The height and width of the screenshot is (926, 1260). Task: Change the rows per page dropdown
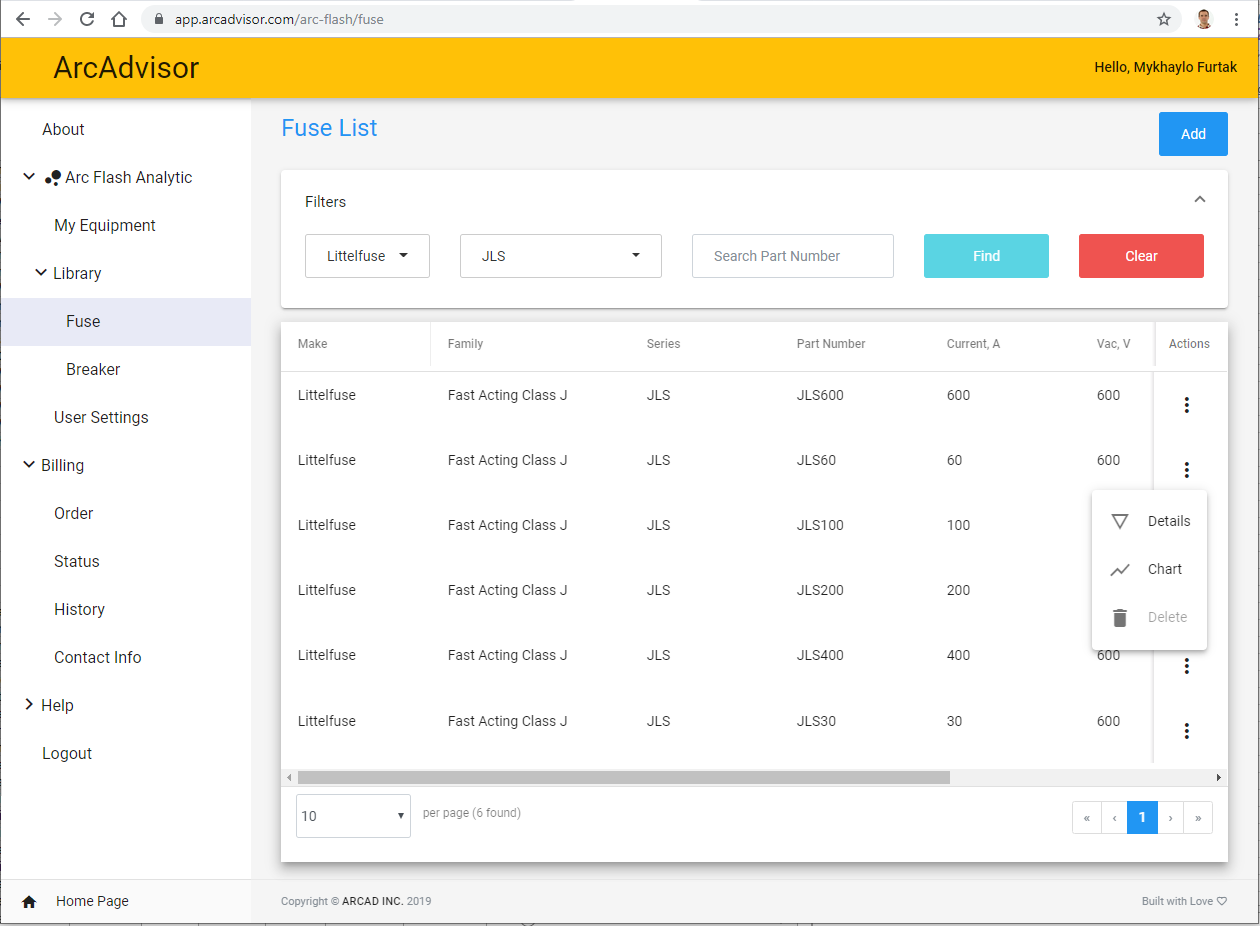click(x=353, y=816)
